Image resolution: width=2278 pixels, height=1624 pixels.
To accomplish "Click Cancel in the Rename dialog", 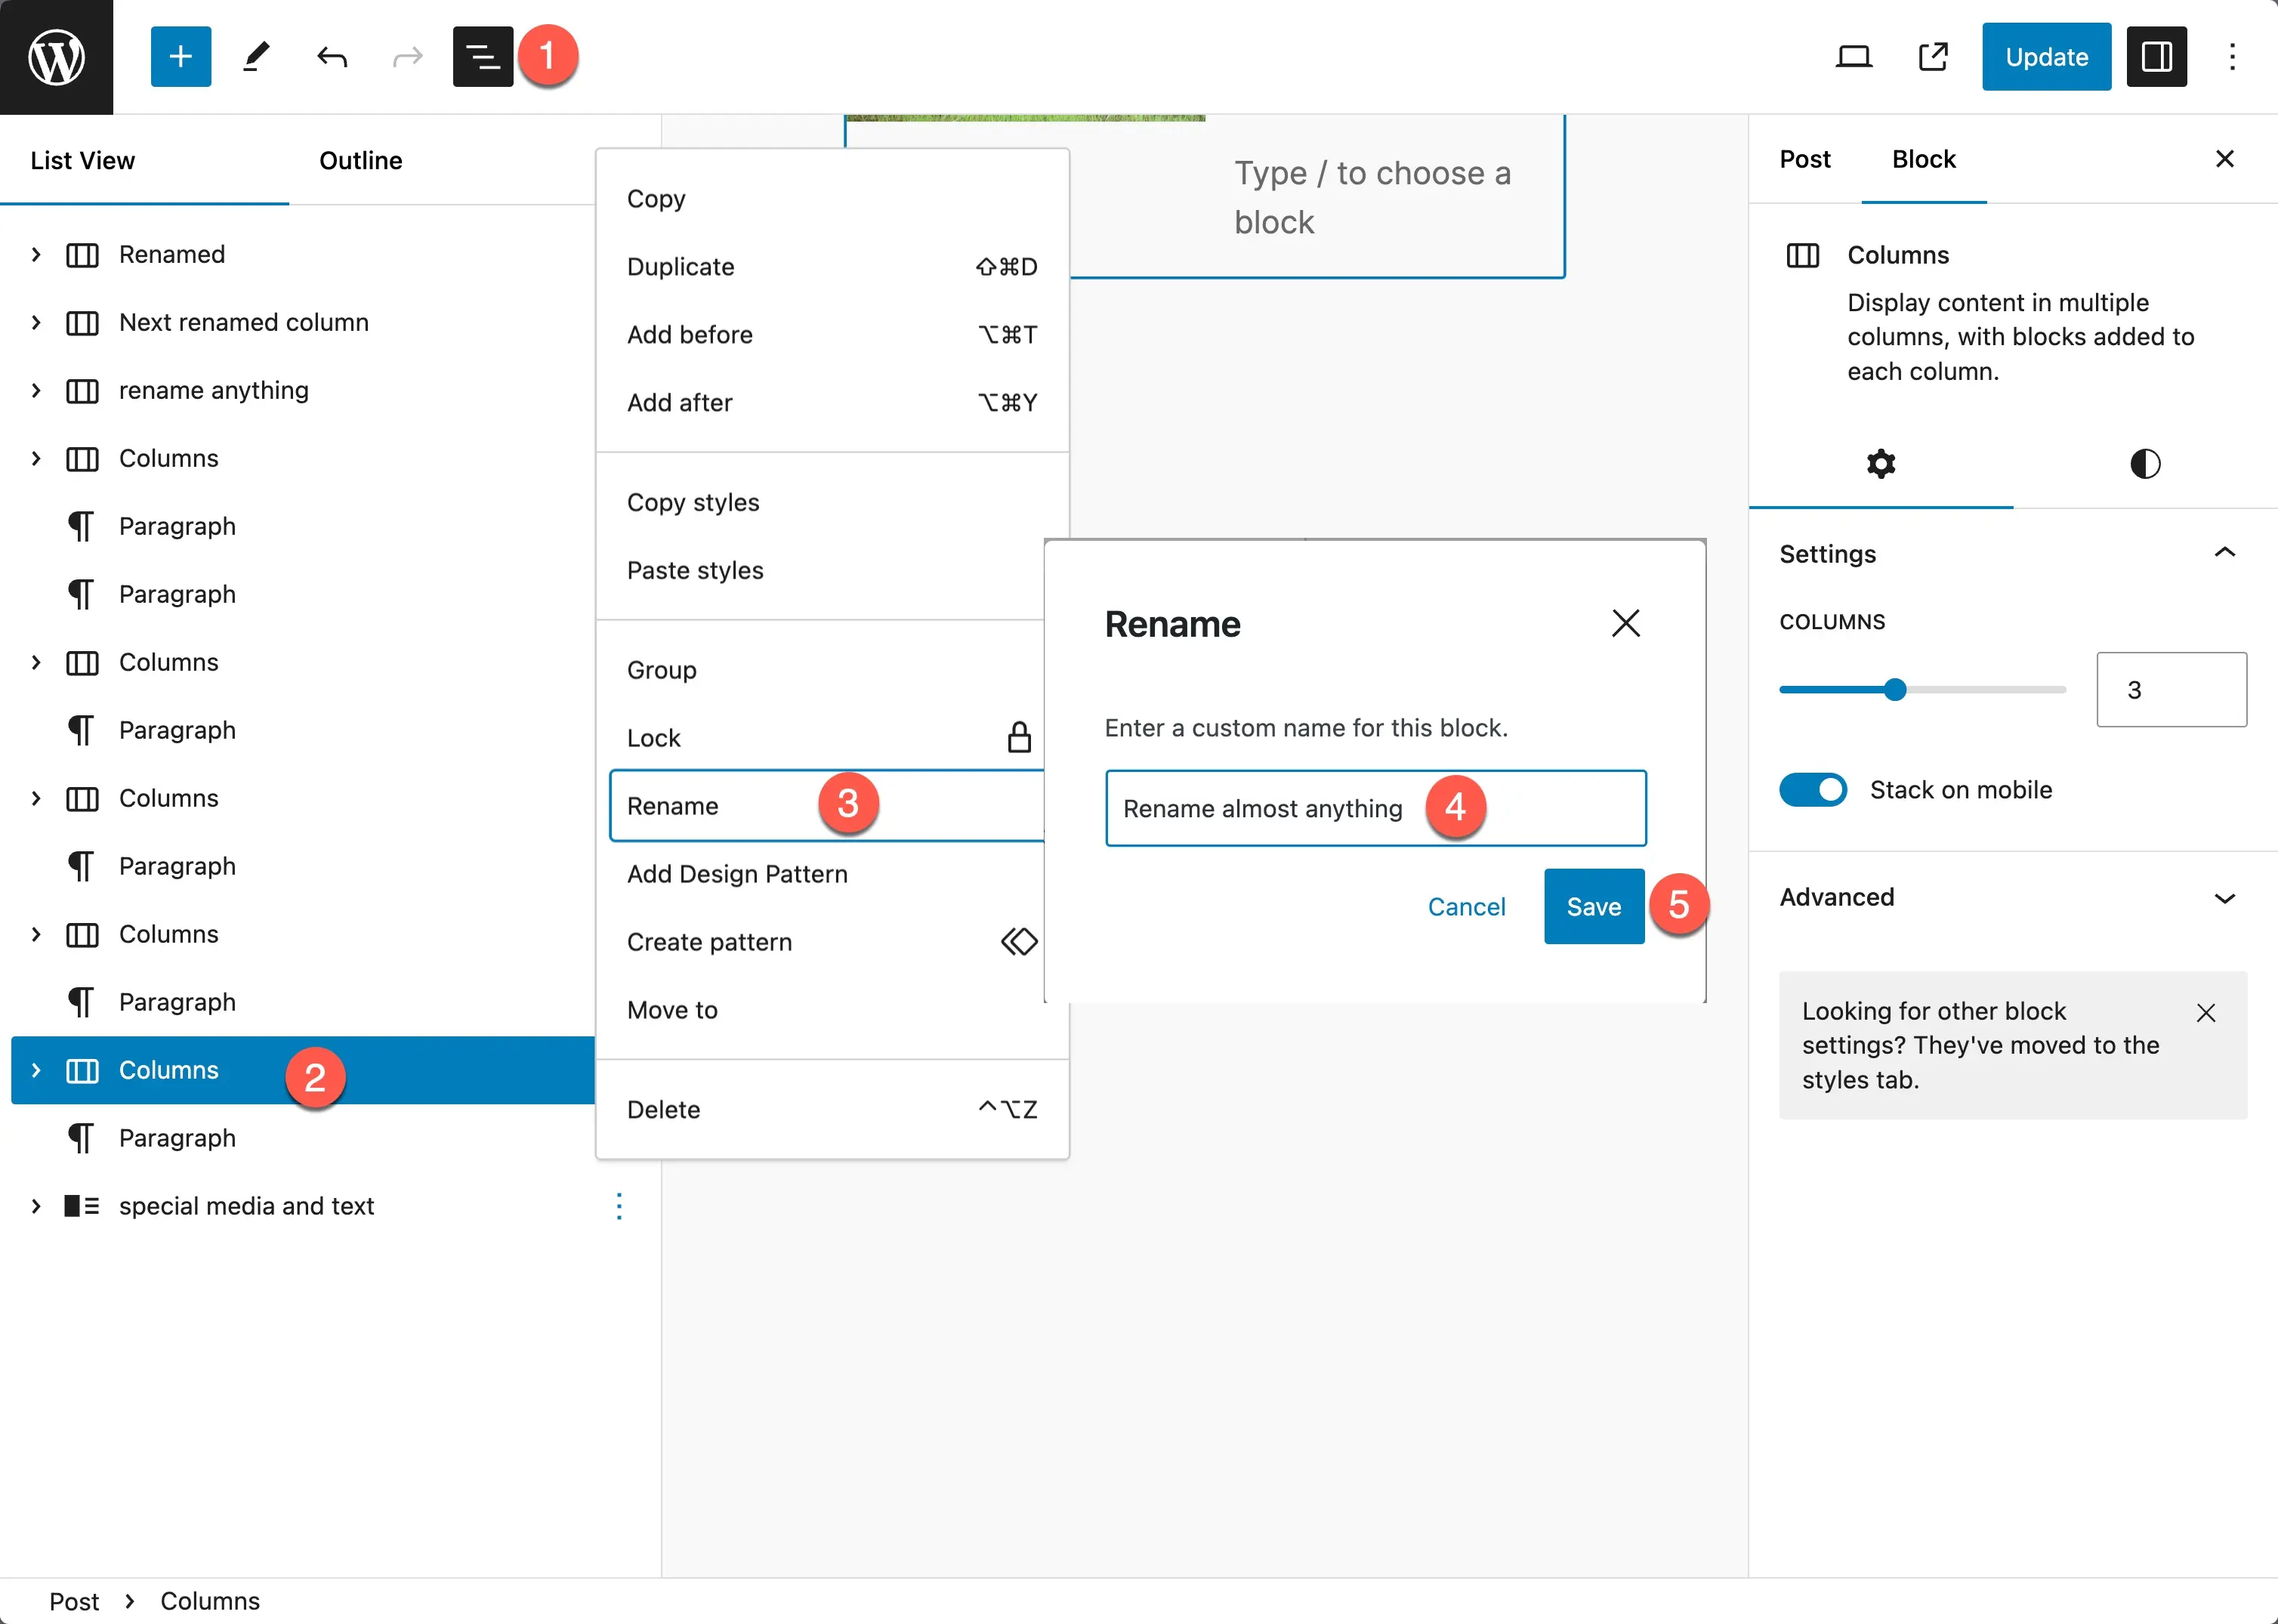I will (1466, 905).
